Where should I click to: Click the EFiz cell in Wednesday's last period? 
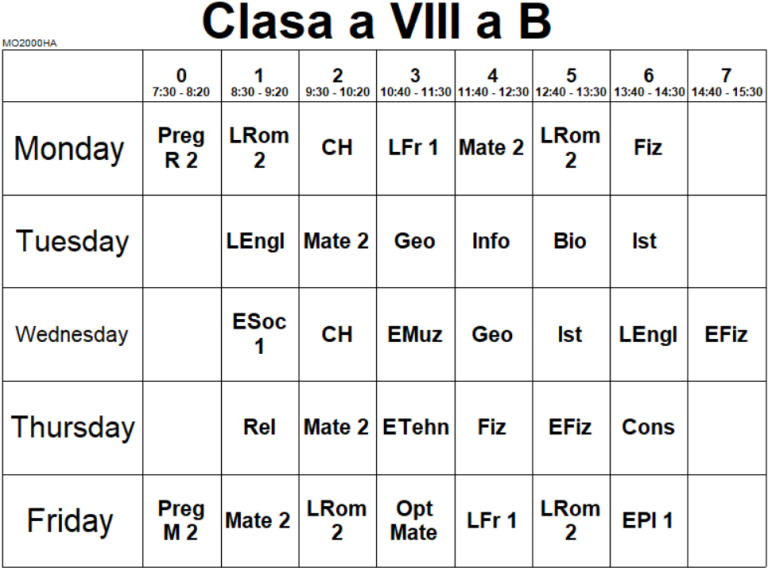click(726, 334)
